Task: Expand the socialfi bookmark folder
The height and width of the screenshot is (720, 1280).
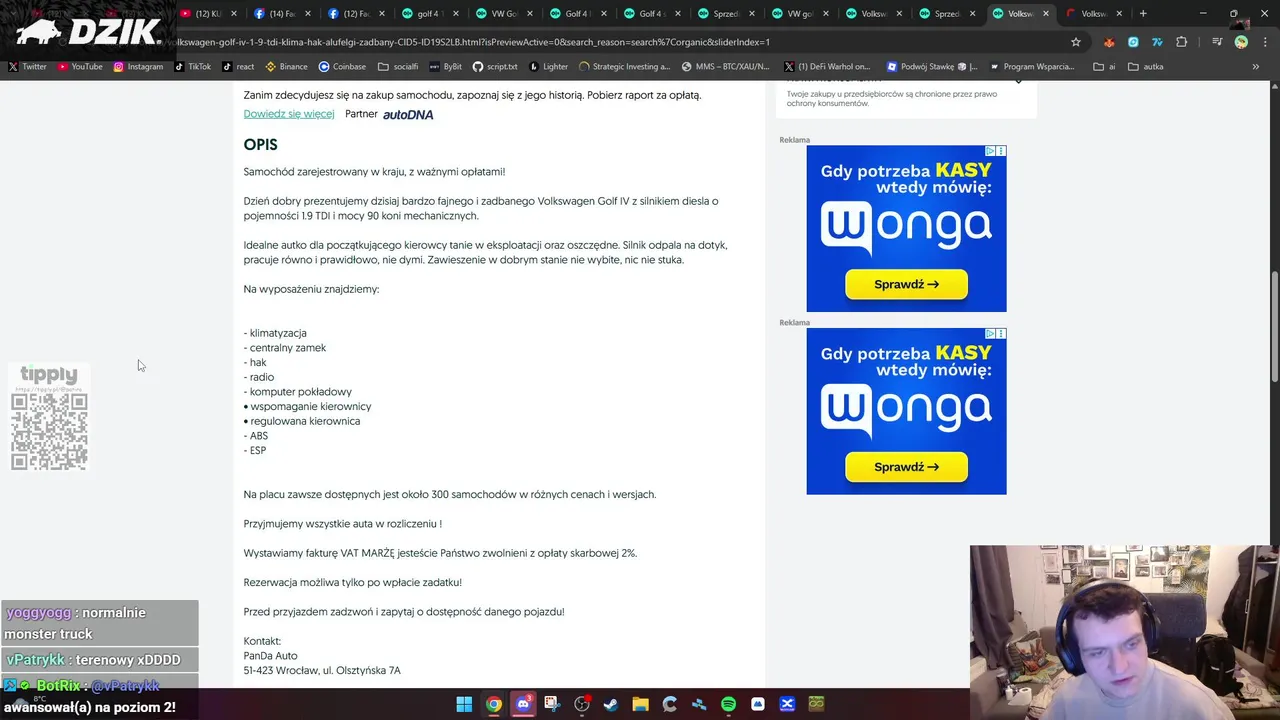Action: pos(398,67)
